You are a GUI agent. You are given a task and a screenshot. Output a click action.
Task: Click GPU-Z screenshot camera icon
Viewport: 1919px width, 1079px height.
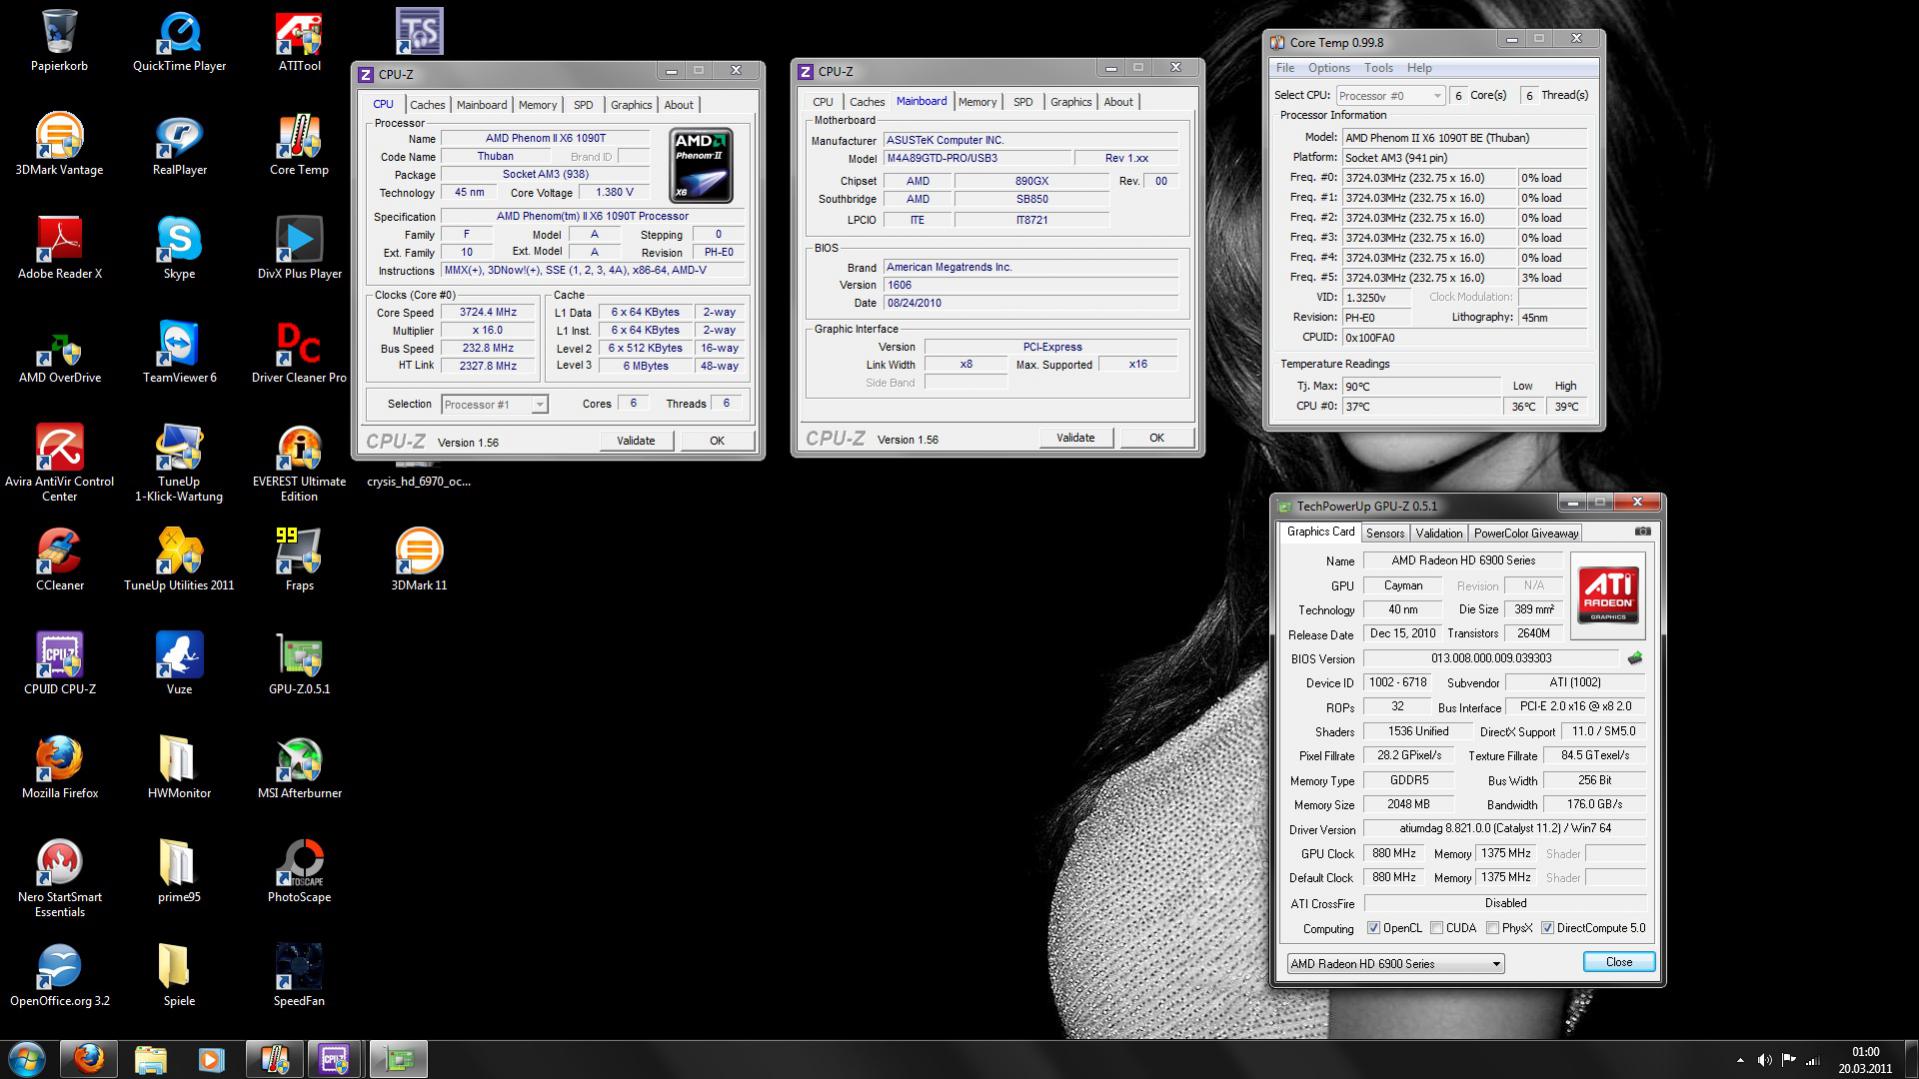point(1642,532)
